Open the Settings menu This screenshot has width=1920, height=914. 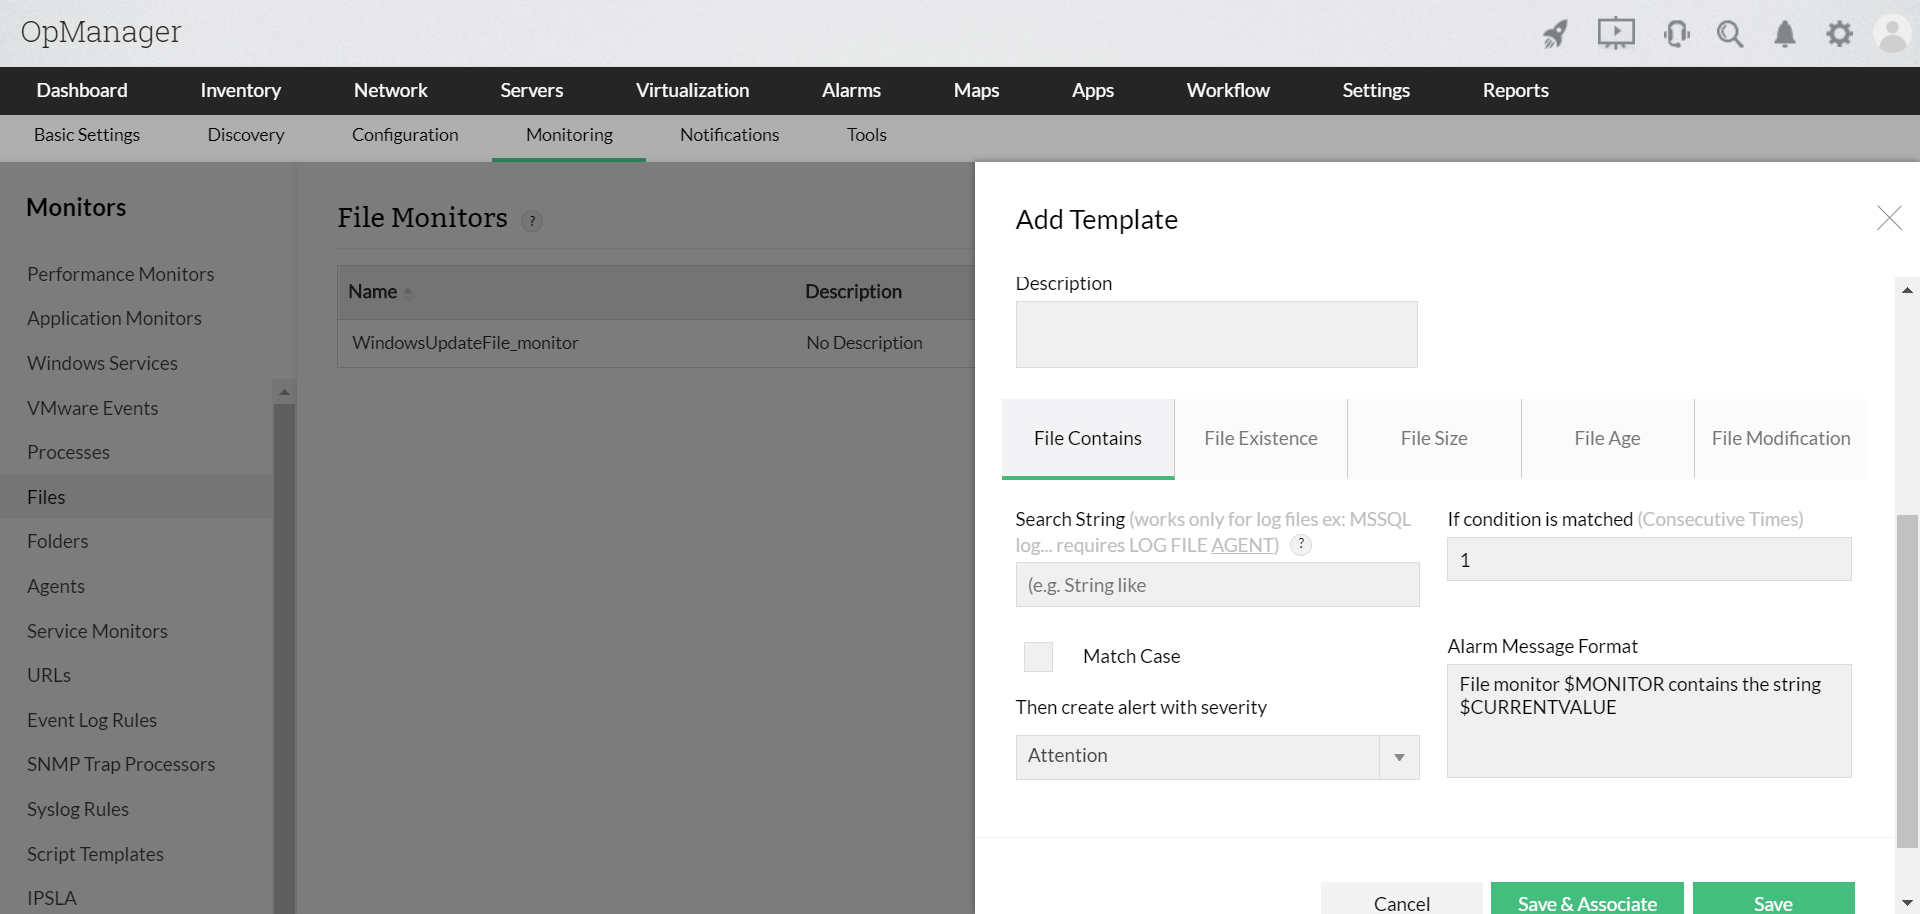[1376, 90]
